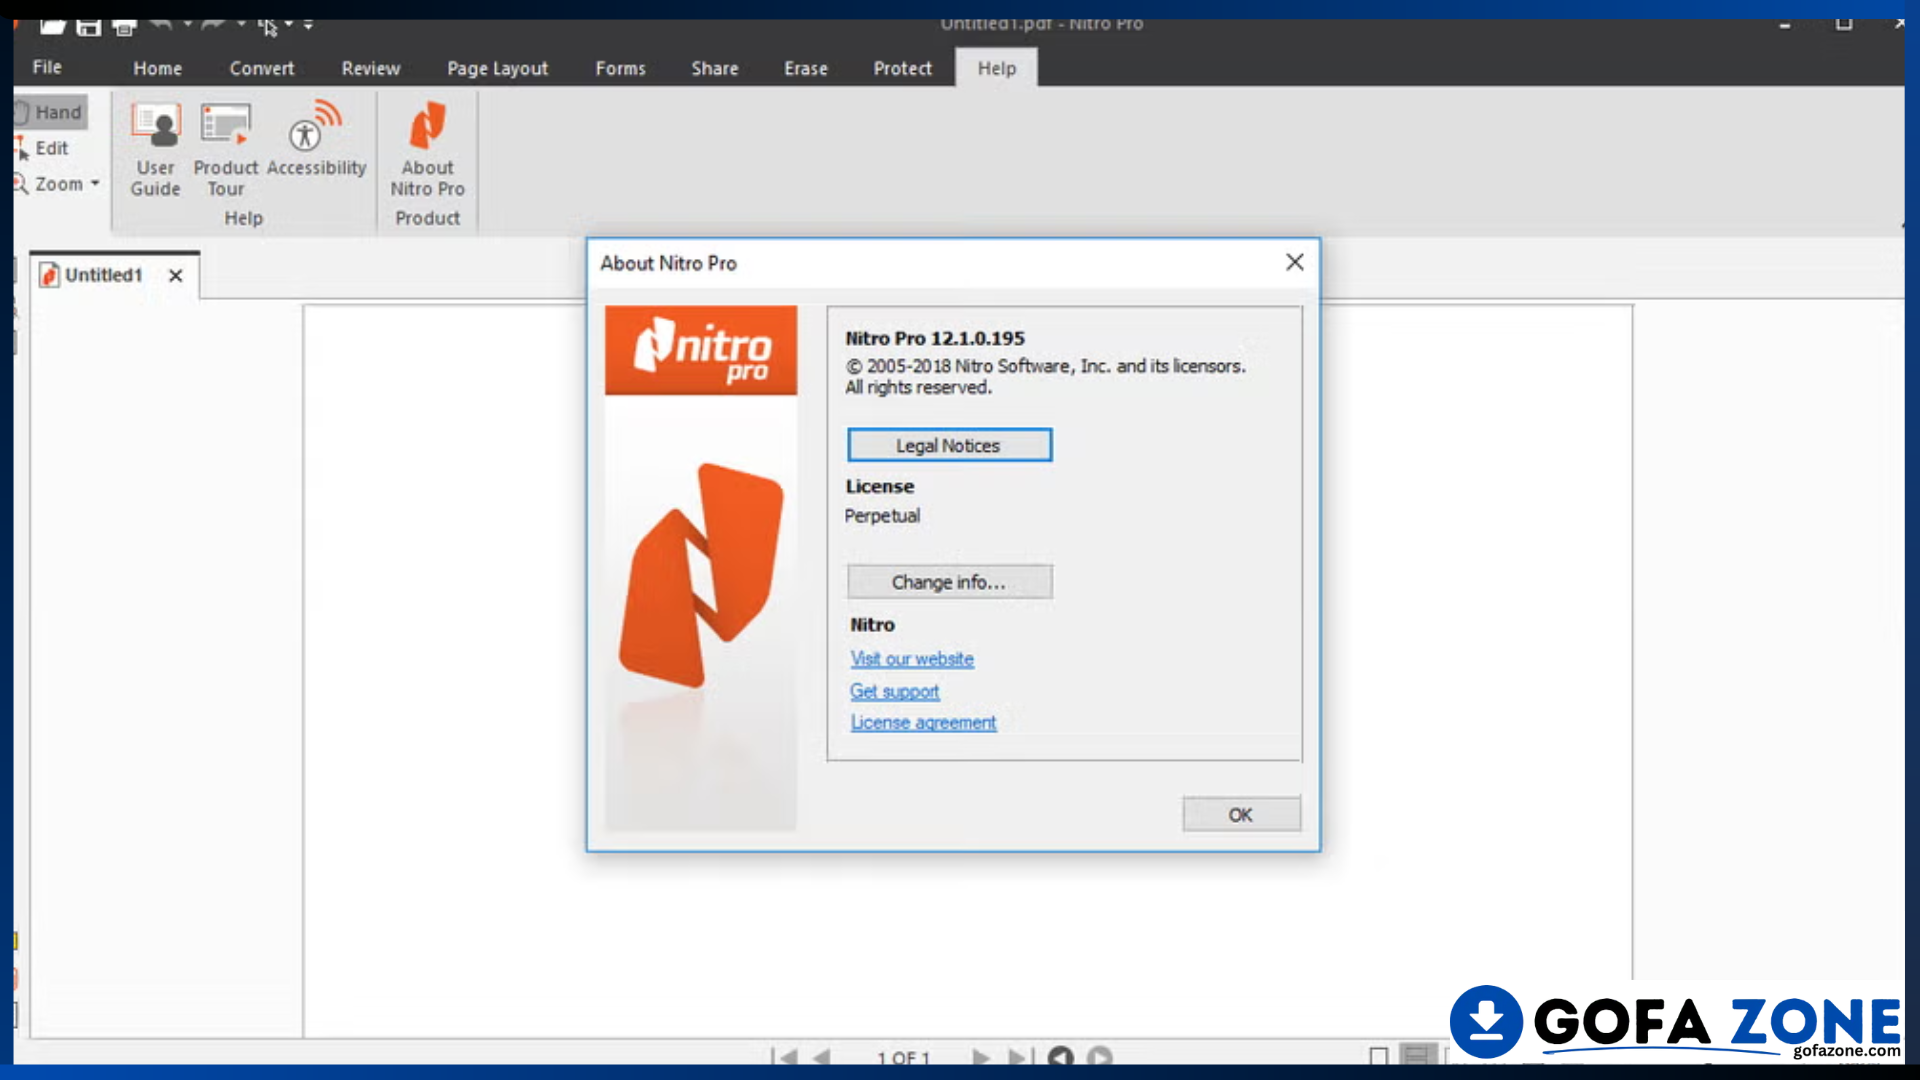Open Customize Quick Access Toolbar menu
1920x1080 pixels.
click(x=308, y=24)
